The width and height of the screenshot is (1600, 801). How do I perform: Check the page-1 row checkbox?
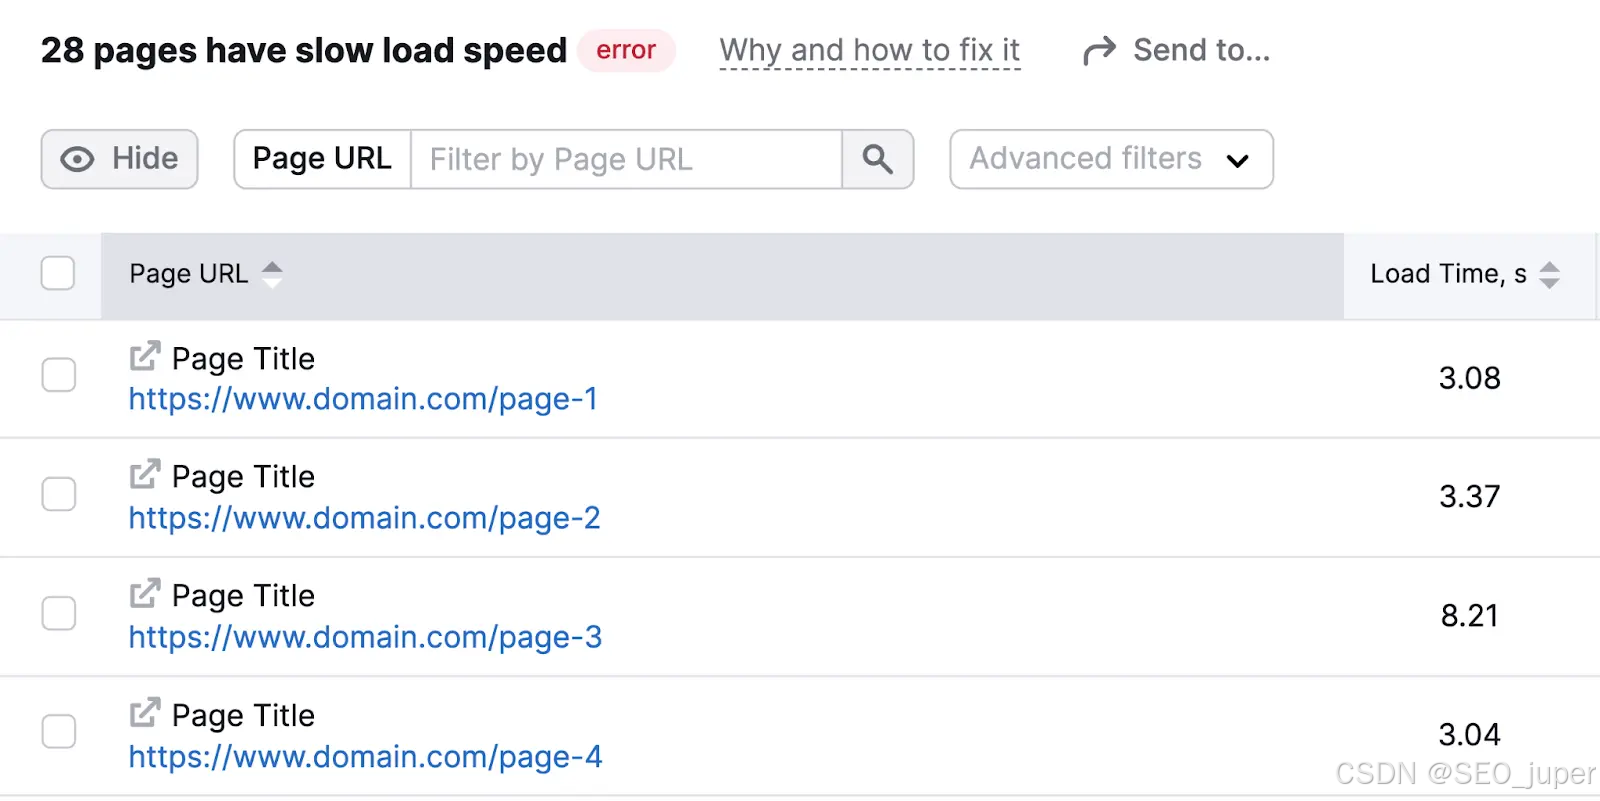point(59,375)
